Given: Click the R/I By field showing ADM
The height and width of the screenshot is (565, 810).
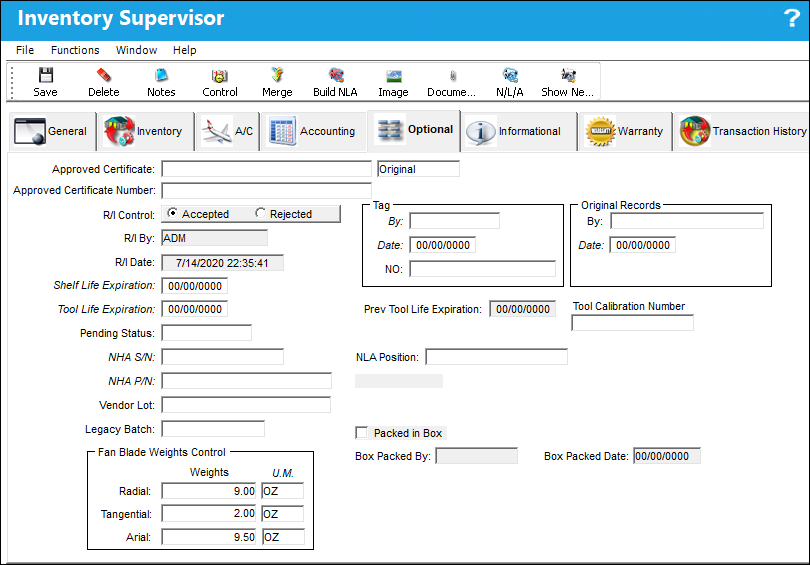Looking at the screenshot, I should coord(214,238).
